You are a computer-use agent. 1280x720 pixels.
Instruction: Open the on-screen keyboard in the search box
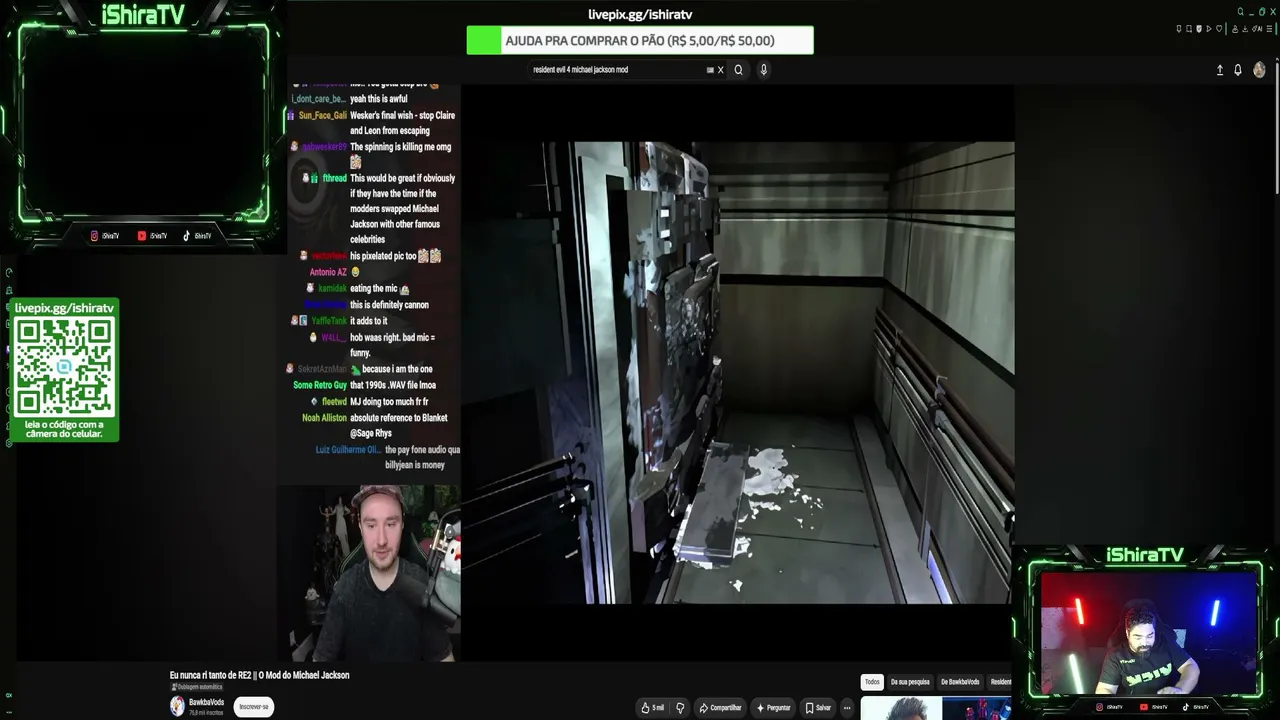[710, 70]
